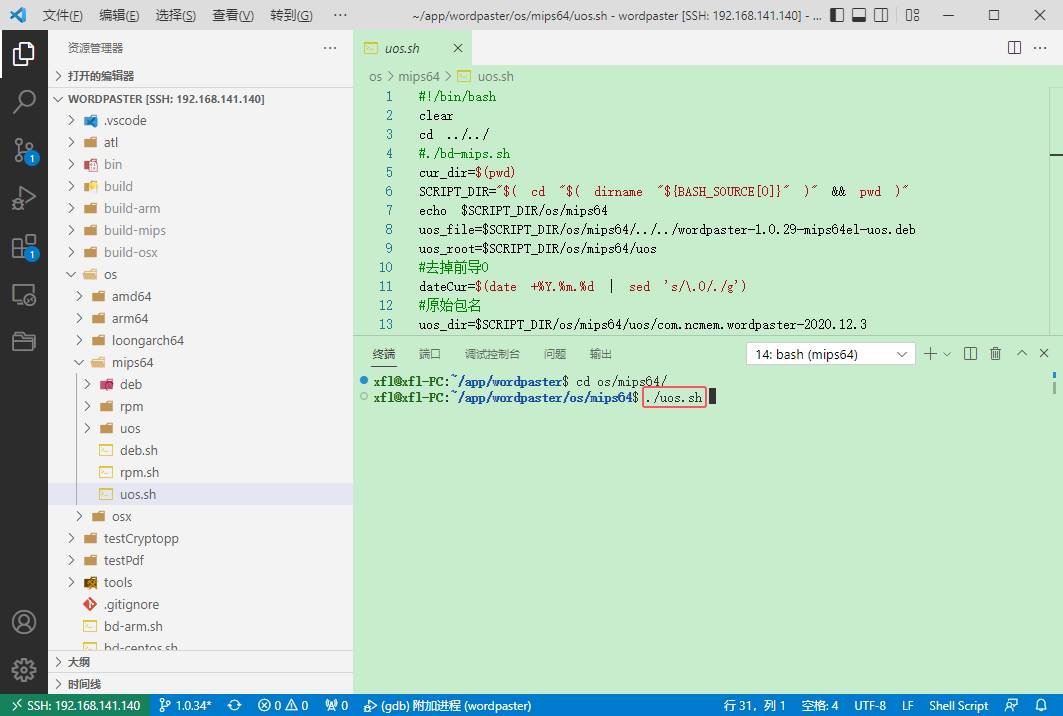
Task: Expand the amd64 folder
Action: (x=130, y=296)
